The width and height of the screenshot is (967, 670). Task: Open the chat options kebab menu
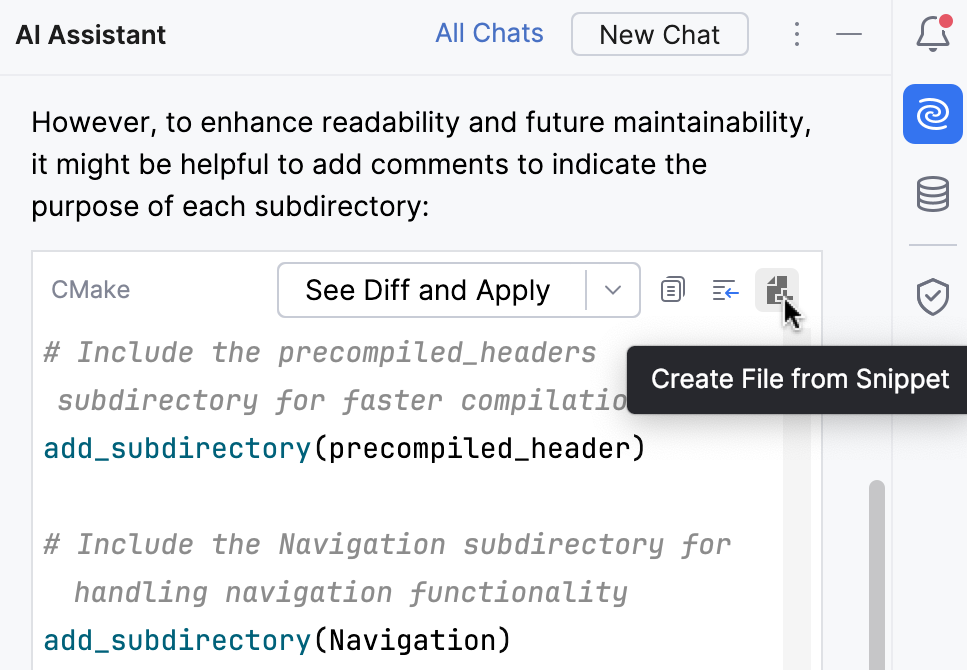(797, 33)
